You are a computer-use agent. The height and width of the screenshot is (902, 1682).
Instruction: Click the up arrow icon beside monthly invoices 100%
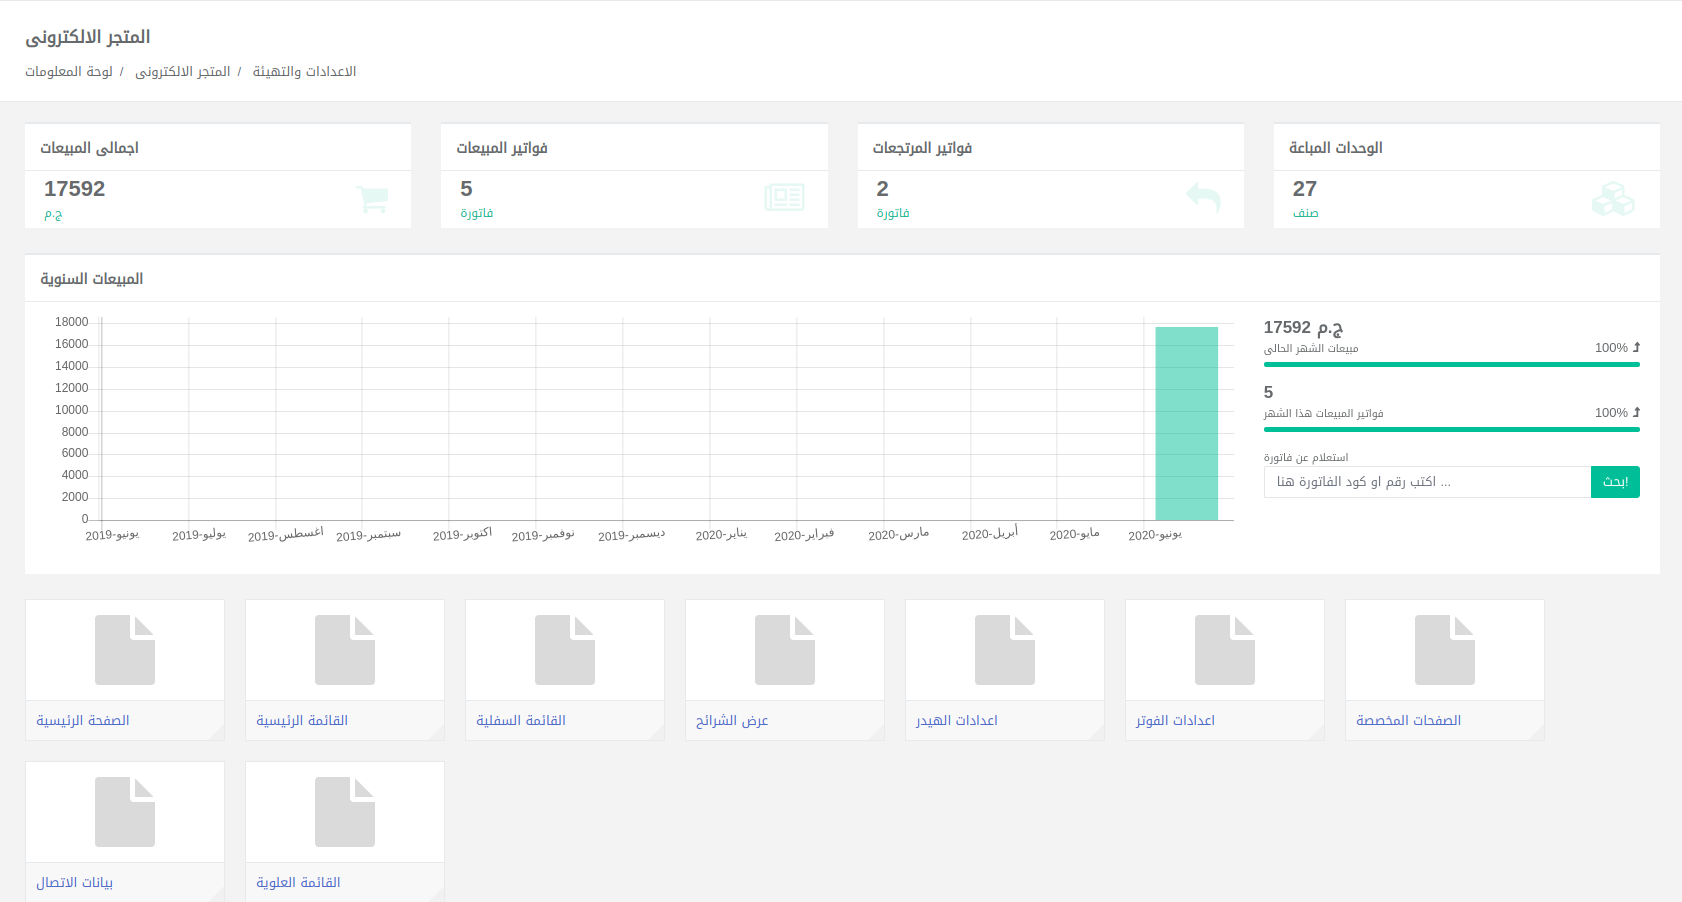pos(1636,412)
